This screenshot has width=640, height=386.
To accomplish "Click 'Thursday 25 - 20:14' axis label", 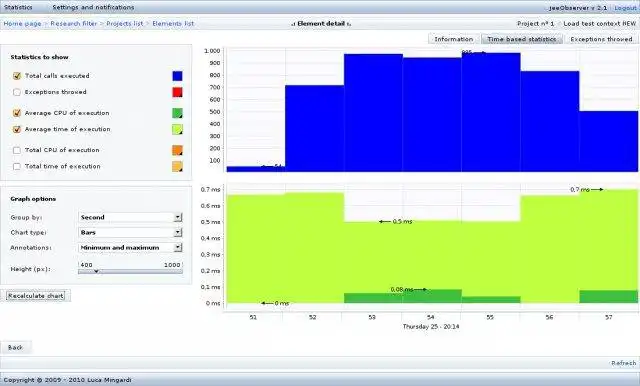I will pyautogui.click(x=431, y=326).
